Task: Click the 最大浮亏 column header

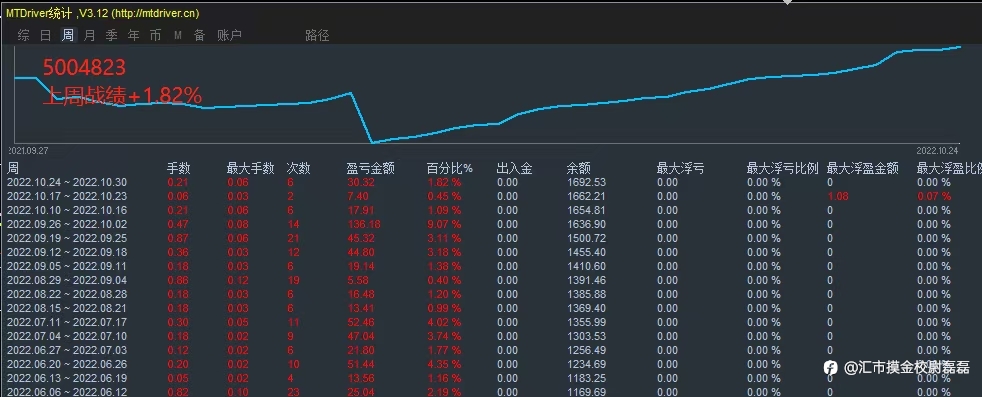Action: point(680,168)
